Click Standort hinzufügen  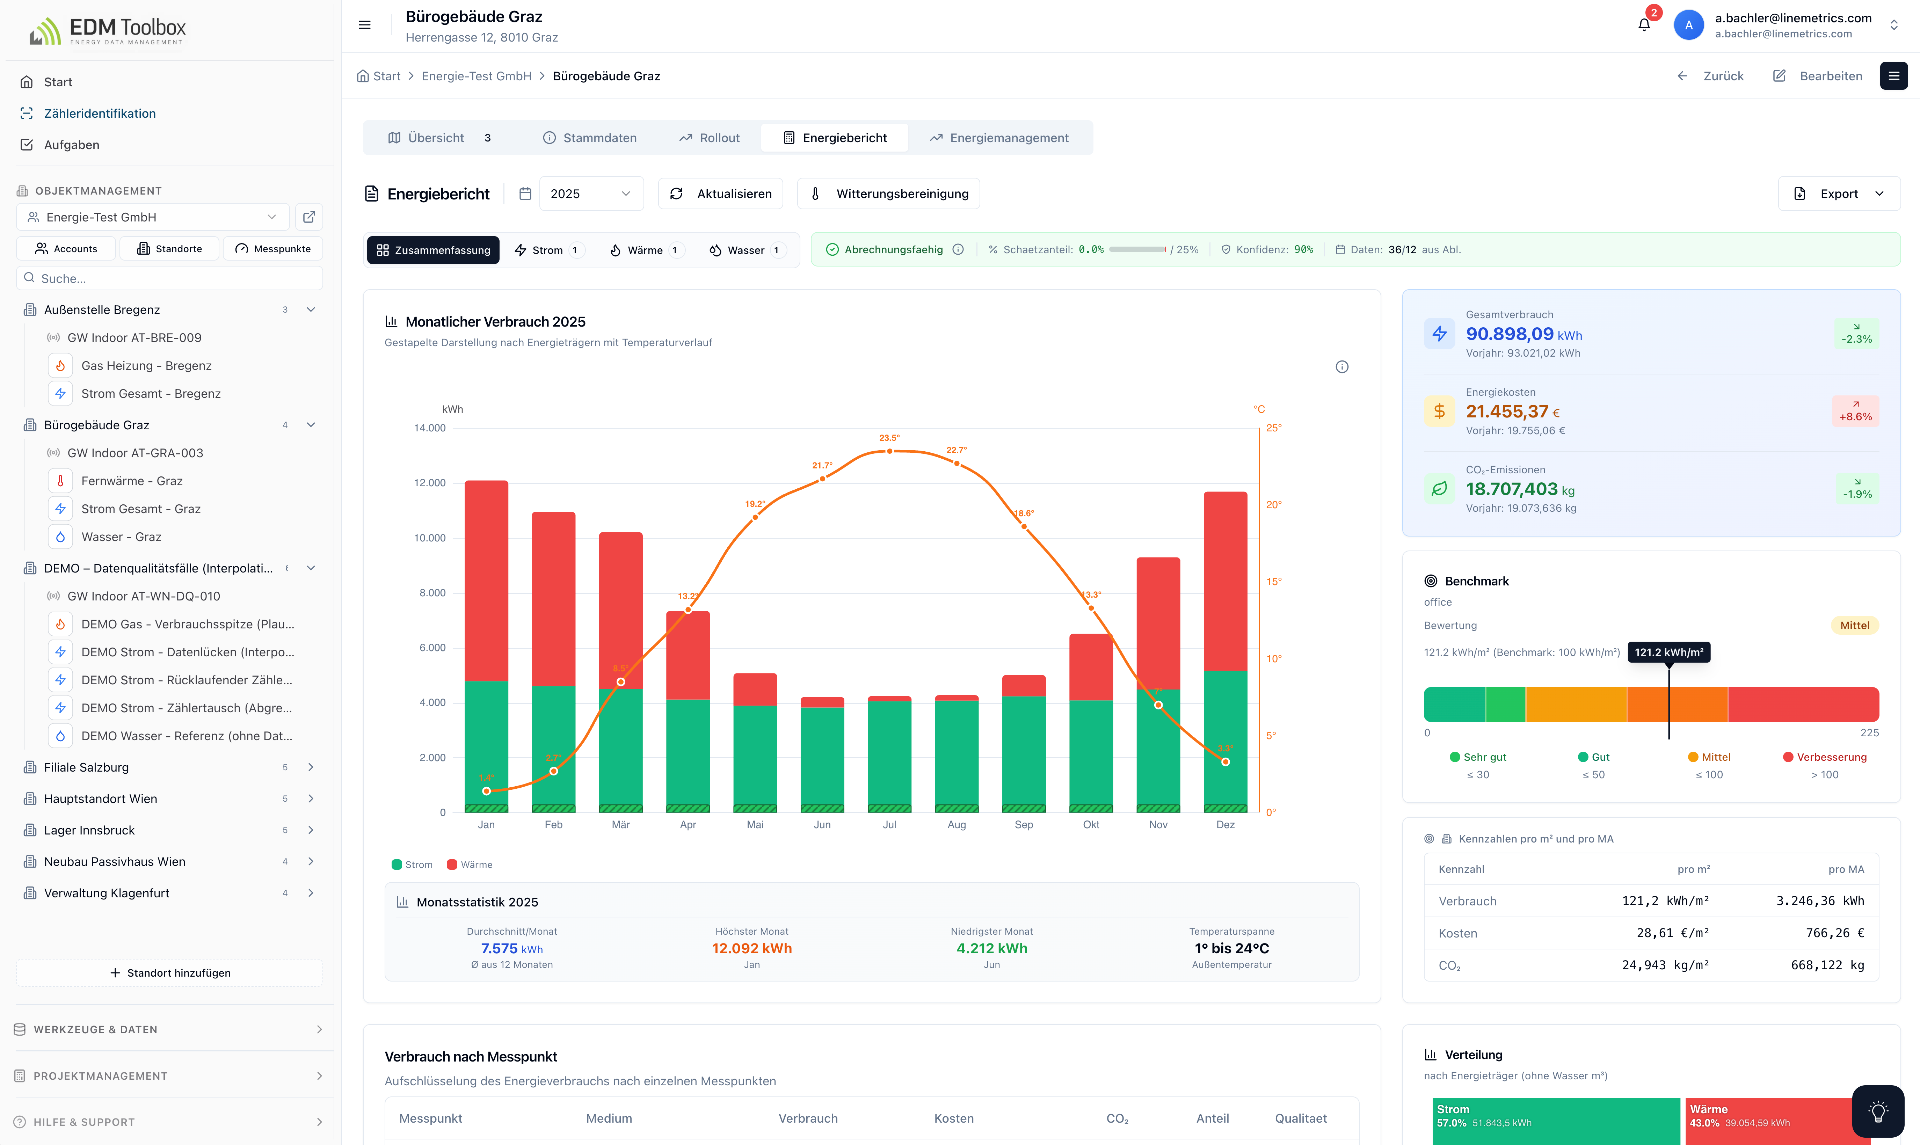[x=169, y=973]
